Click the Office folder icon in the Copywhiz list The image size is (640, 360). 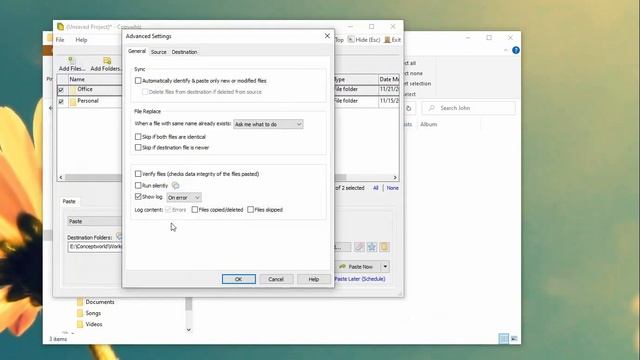click(73, 90)
